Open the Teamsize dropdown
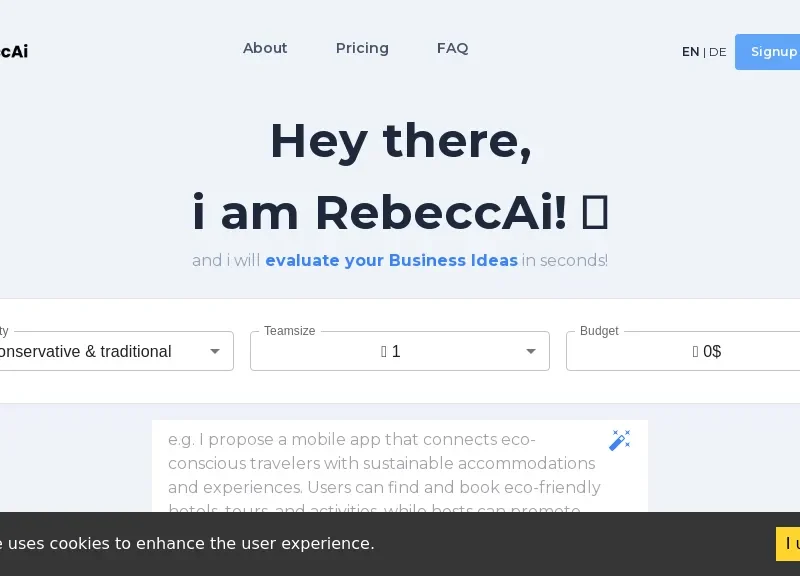Viewport: 800px width, 576px height. (x=400, y=351)
